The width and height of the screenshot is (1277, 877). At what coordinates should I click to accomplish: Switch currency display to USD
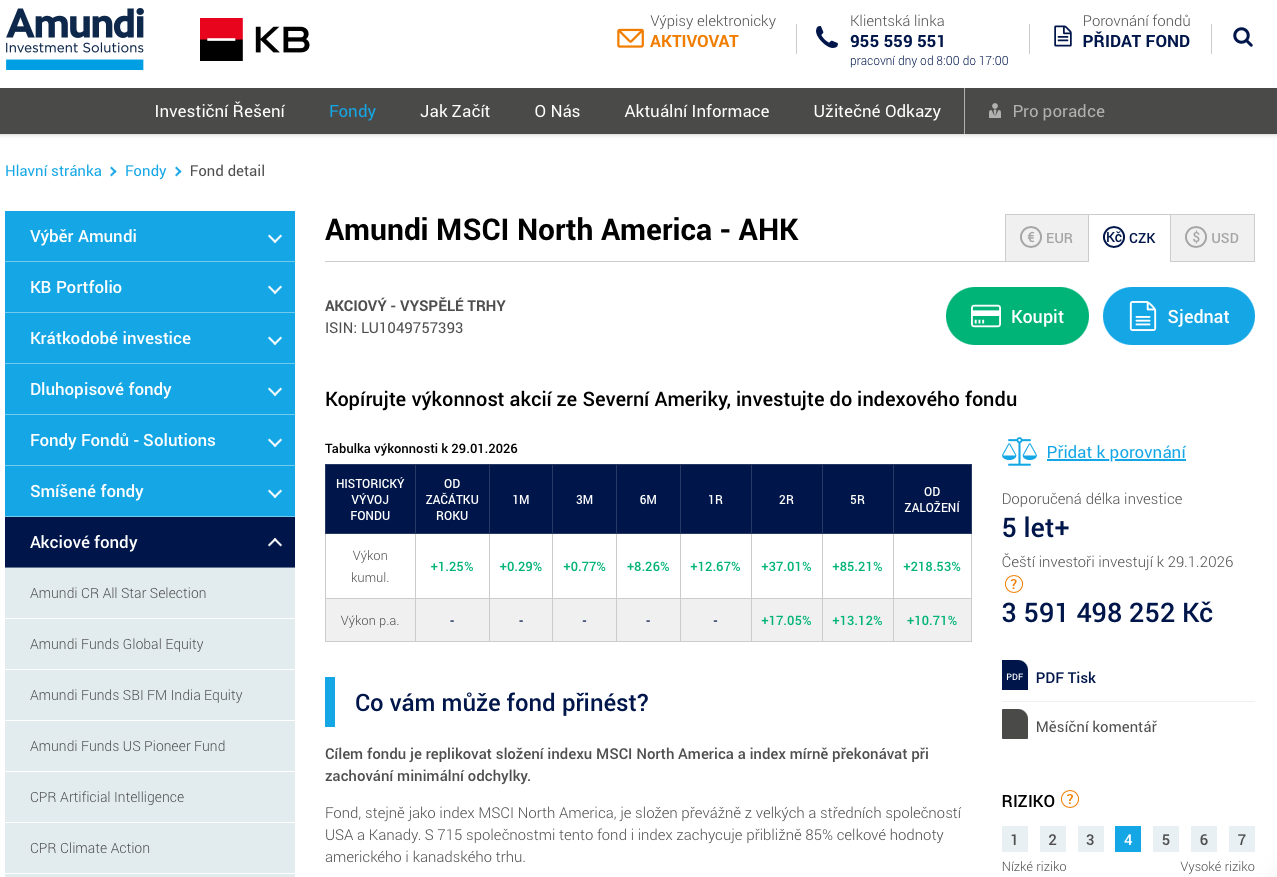pyautogui.click(x=1212, y=237)
